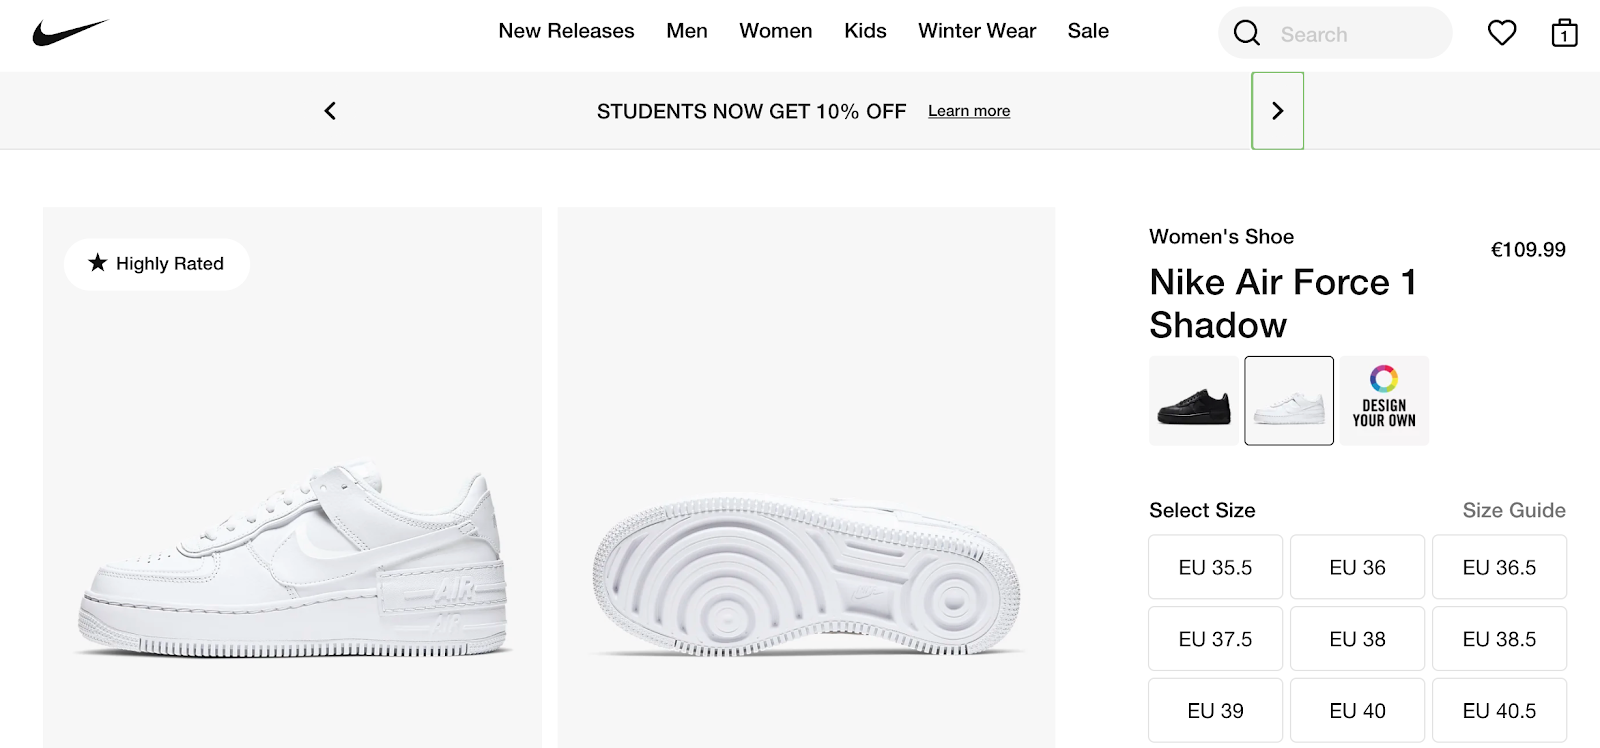This screenshot has width=1600, height=748.
Task: Open the Sale menu item
Action: pyautogui.click(x=1088, y=31)
